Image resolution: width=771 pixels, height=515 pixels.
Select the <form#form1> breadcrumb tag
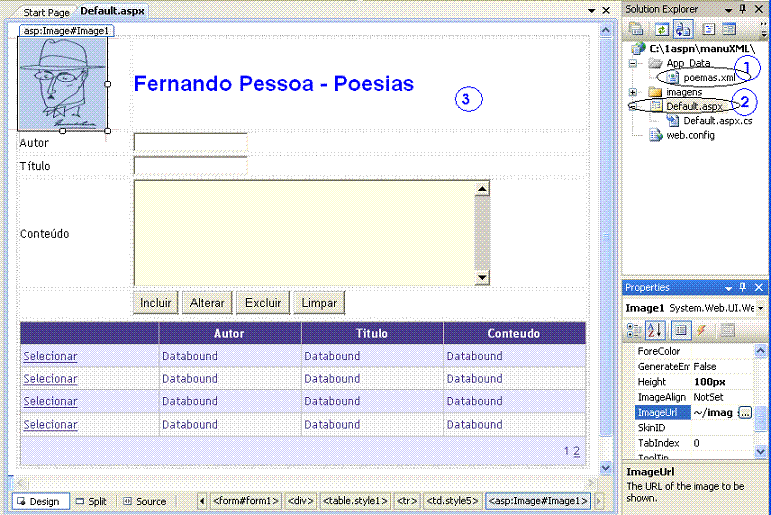coord(246,501)
